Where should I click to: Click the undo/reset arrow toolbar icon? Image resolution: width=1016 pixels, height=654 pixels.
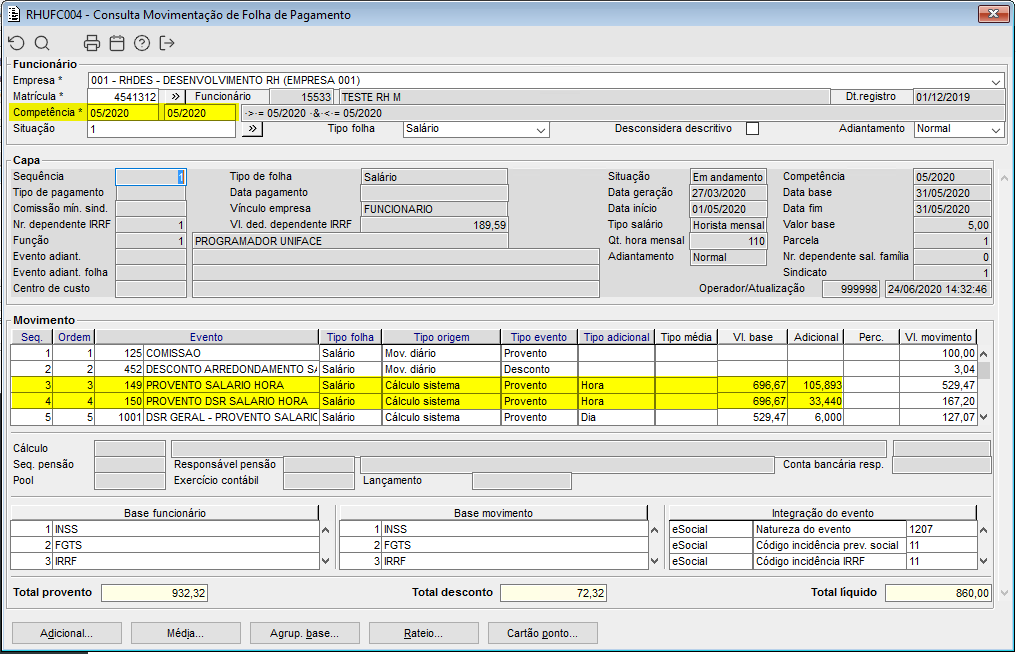(16, 43)
